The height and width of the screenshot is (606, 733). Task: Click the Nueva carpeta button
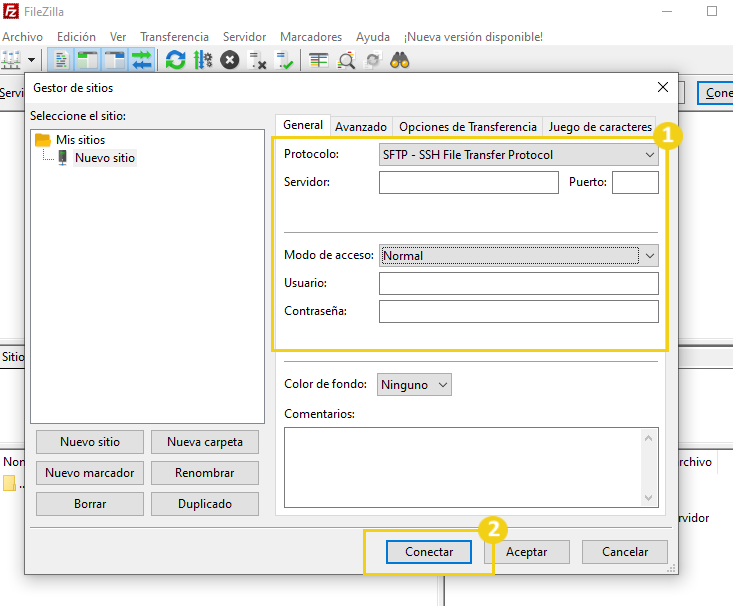click(205, 442)
